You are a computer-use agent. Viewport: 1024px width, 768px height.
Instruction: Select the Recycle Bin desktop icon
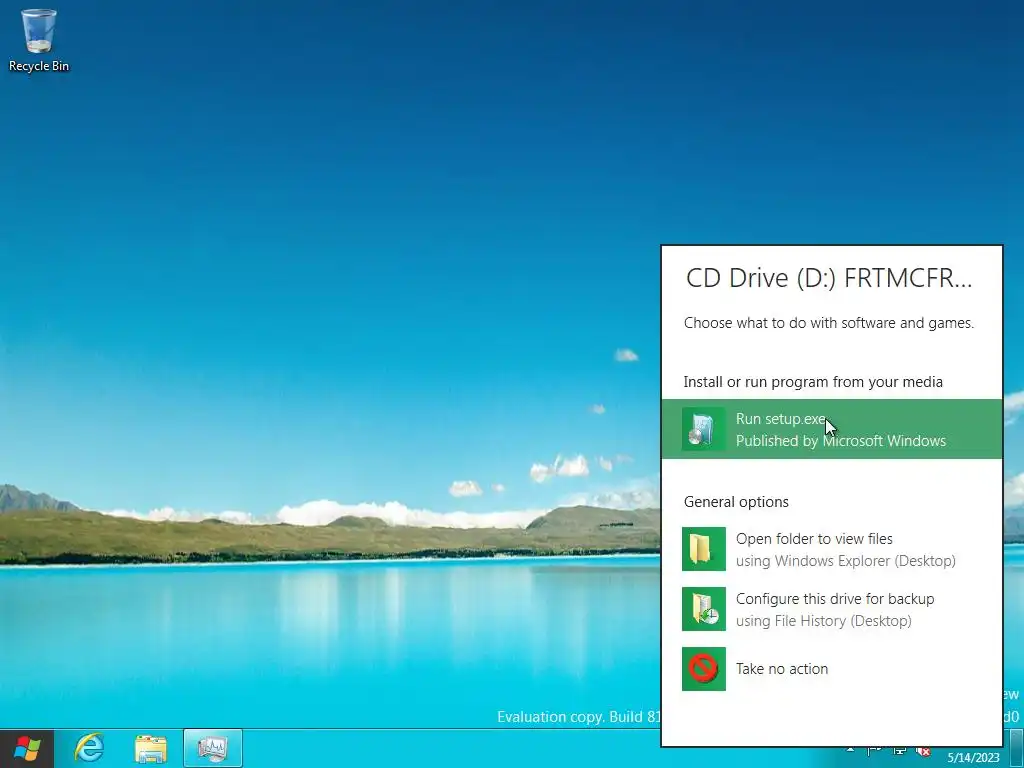(x=39, y=40)
